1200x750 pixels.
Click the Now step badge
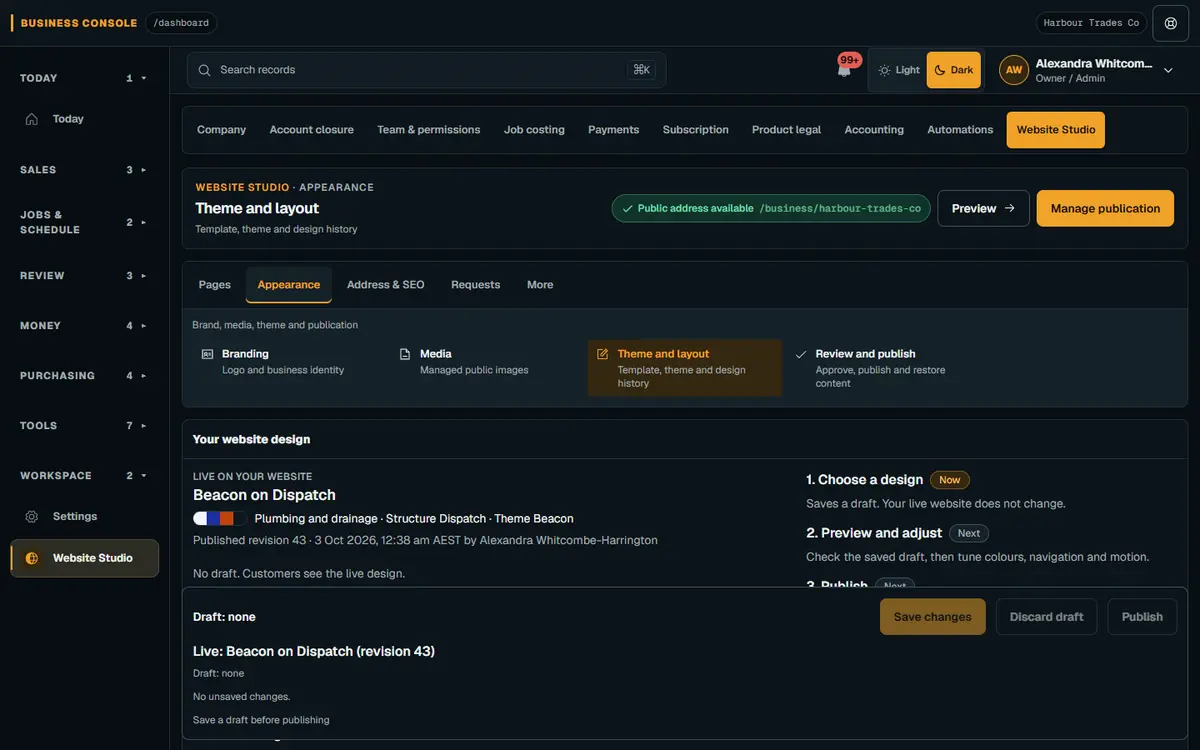[950, 480]
